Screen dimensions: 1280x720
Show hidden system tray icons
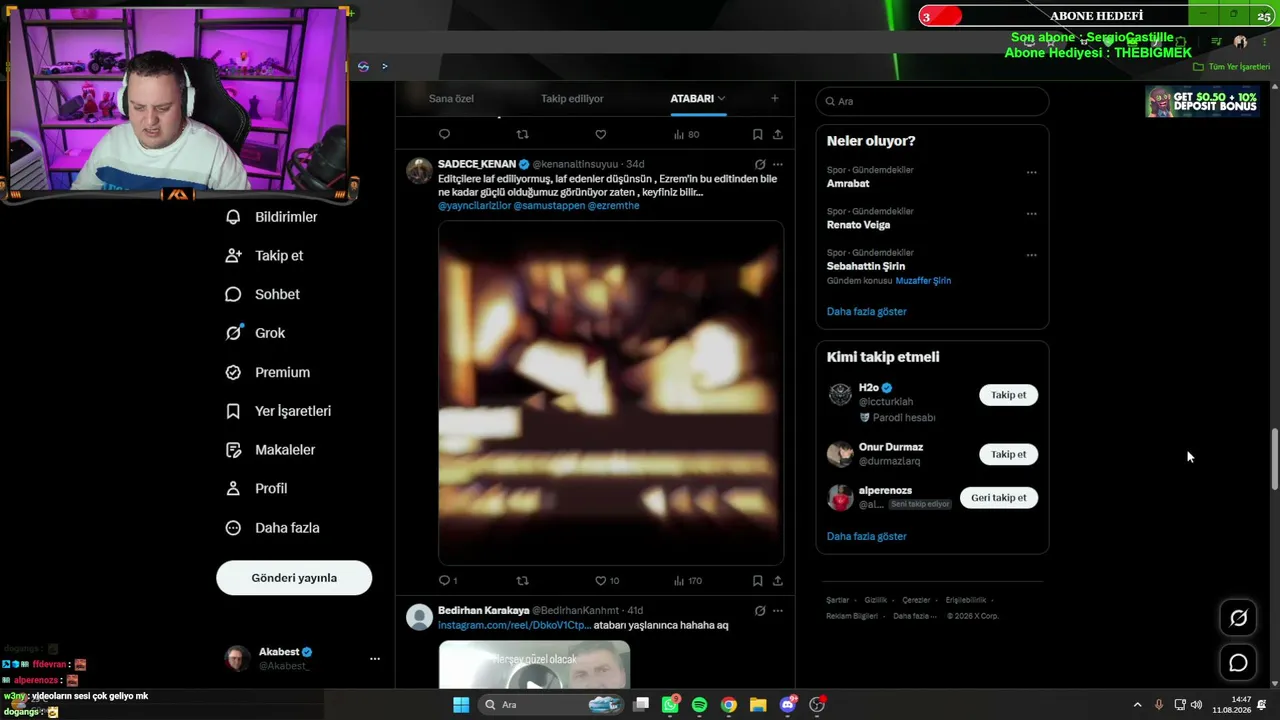1137,705
